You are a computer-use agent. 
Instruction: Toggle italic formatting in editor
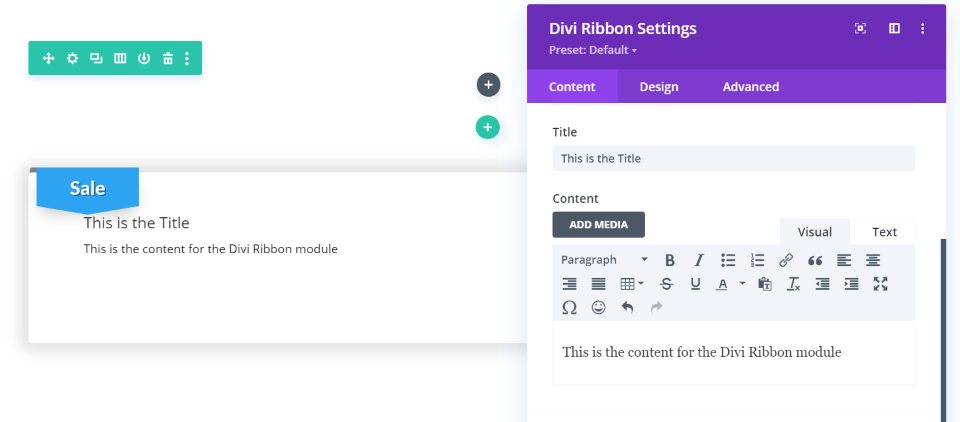pyautogui.click(x=699, y=260)
